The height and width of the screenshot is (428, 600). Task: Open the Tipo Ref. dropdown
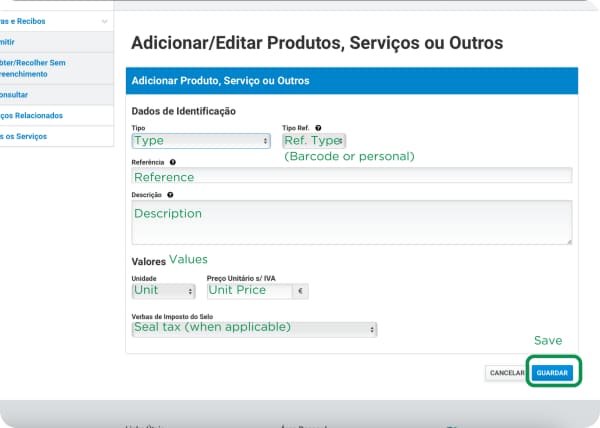(314, 141)
